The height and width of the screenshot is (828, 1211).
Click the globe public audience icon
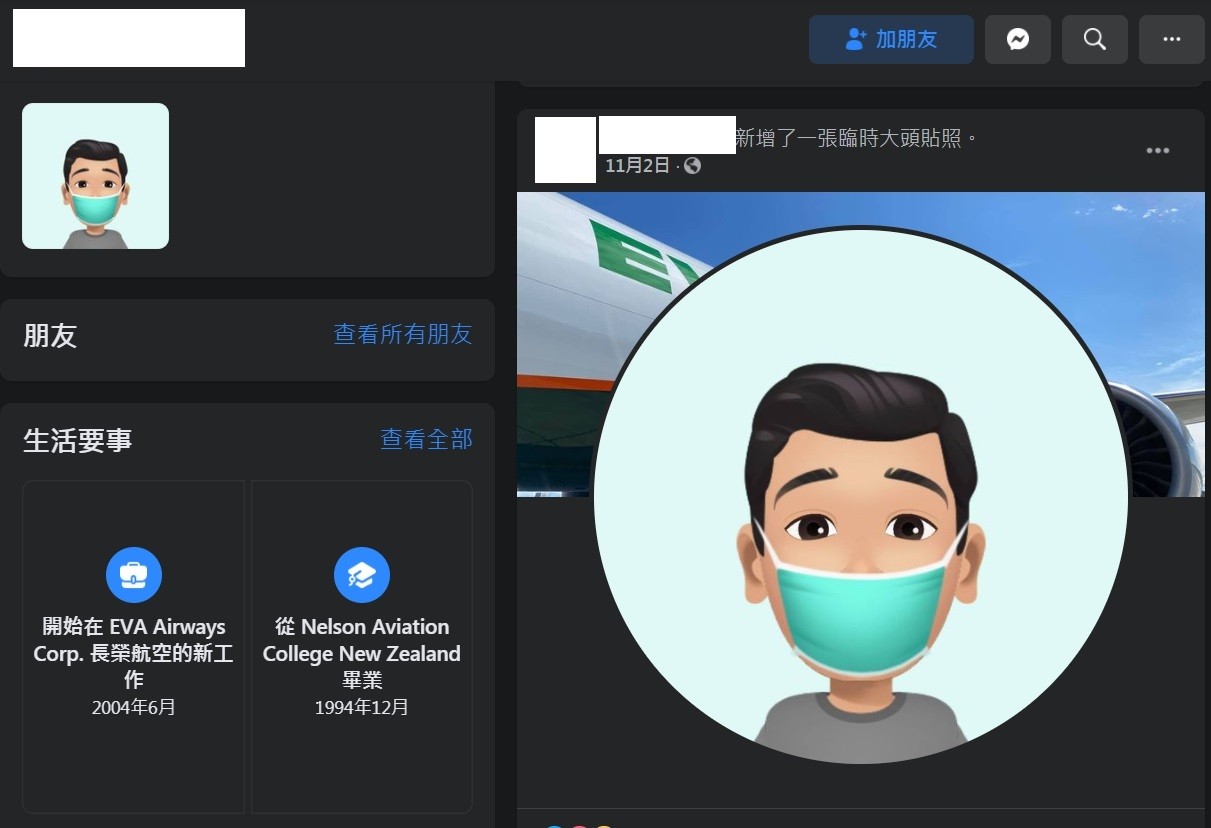point(692,166)
